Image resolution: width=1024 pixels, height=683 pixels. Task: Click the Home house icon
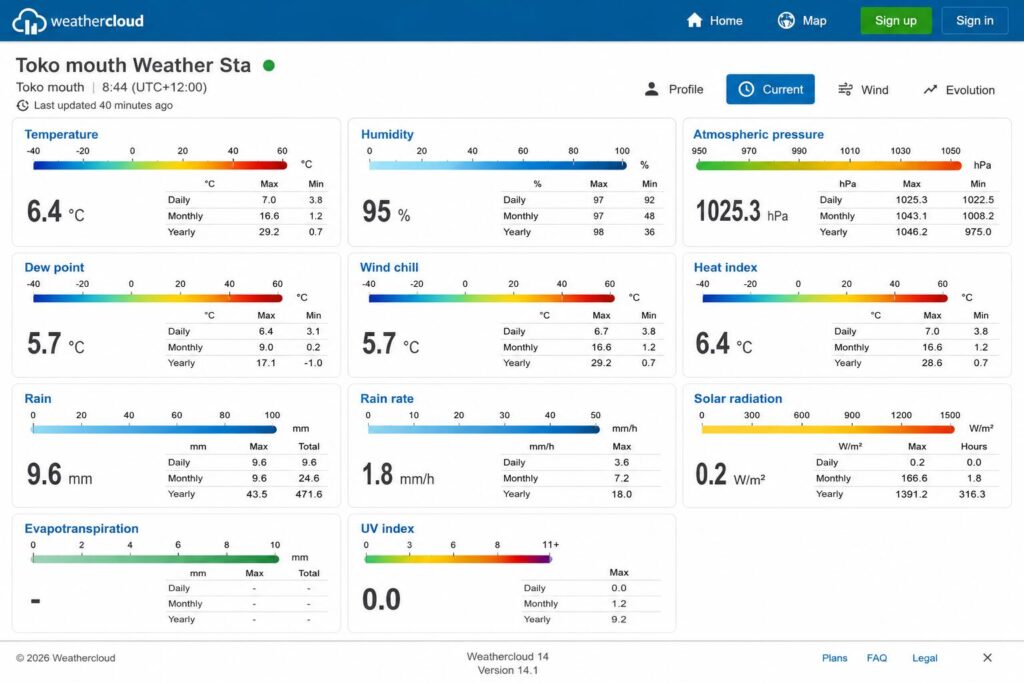[x=694, y=20]
